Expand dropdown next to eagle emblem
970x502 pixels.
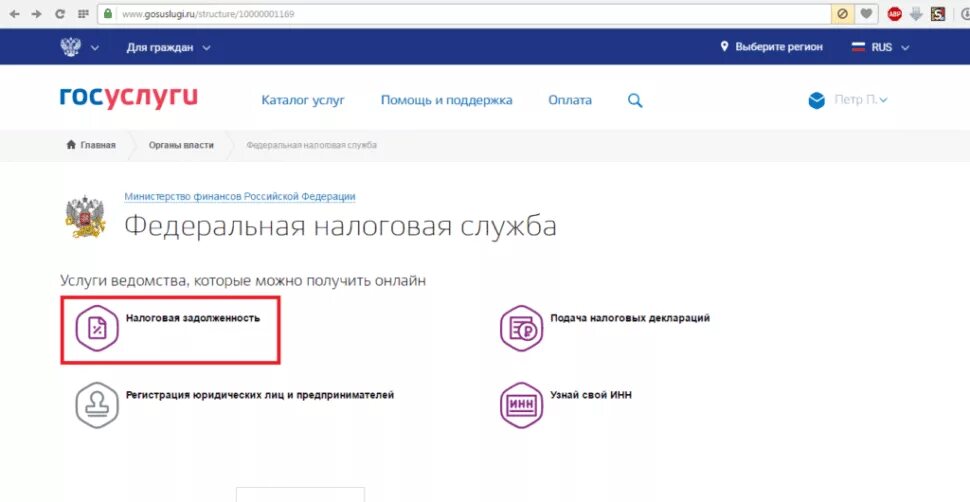[x=95, y=48]
